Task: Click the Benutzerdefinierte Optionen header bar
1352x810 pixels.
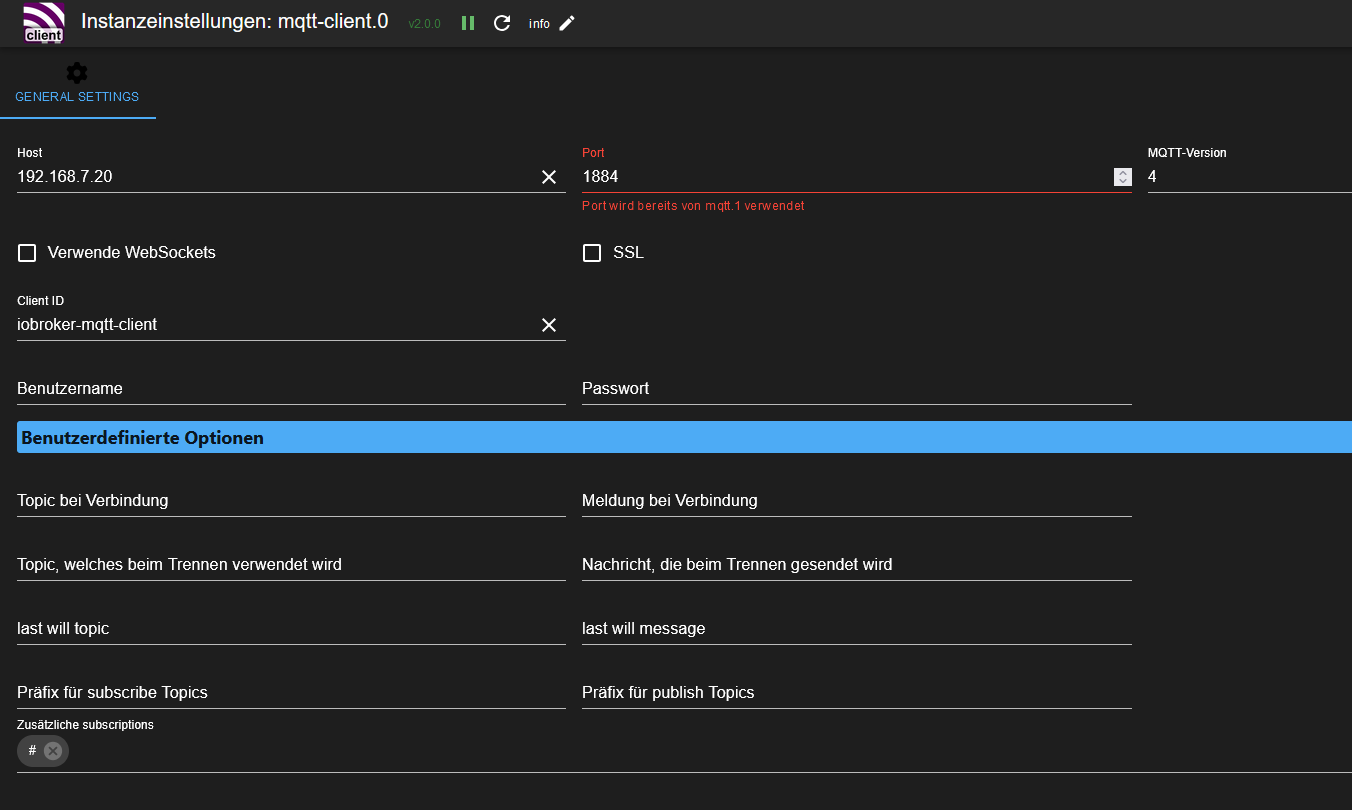Action: 684,437
